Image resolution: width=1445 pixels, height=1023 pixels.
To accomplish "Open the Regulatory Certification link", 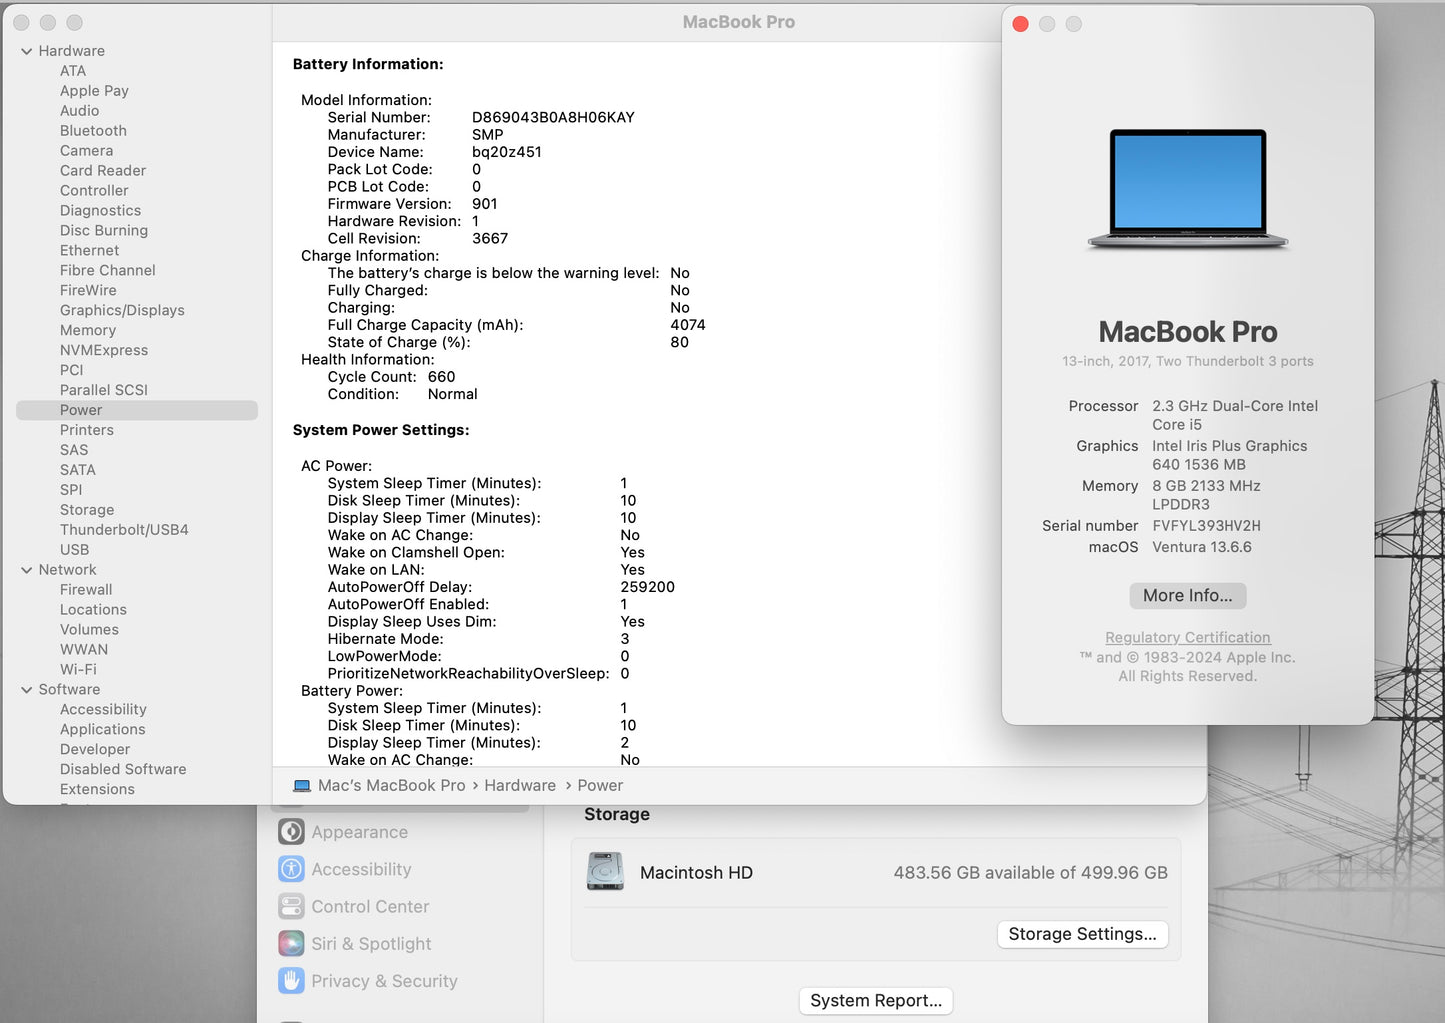I will pos(1187,637).
